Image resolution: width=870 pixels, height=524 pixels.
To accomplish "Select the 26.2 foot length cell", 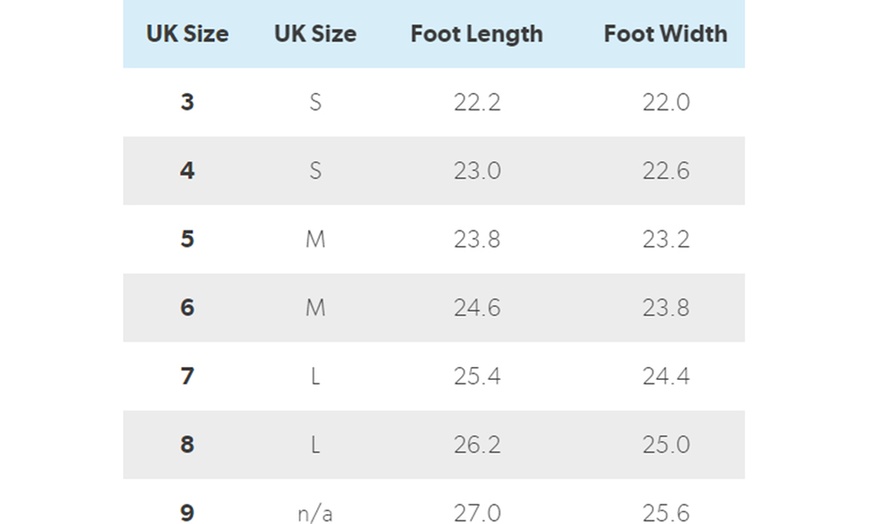I will 477,445.
